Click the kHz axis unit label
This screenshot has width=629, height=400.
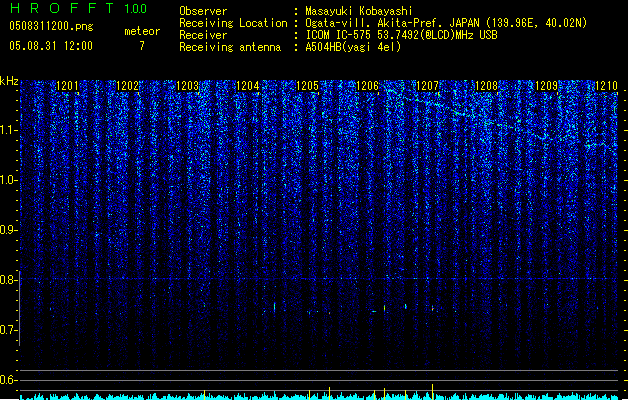point(9,81)
